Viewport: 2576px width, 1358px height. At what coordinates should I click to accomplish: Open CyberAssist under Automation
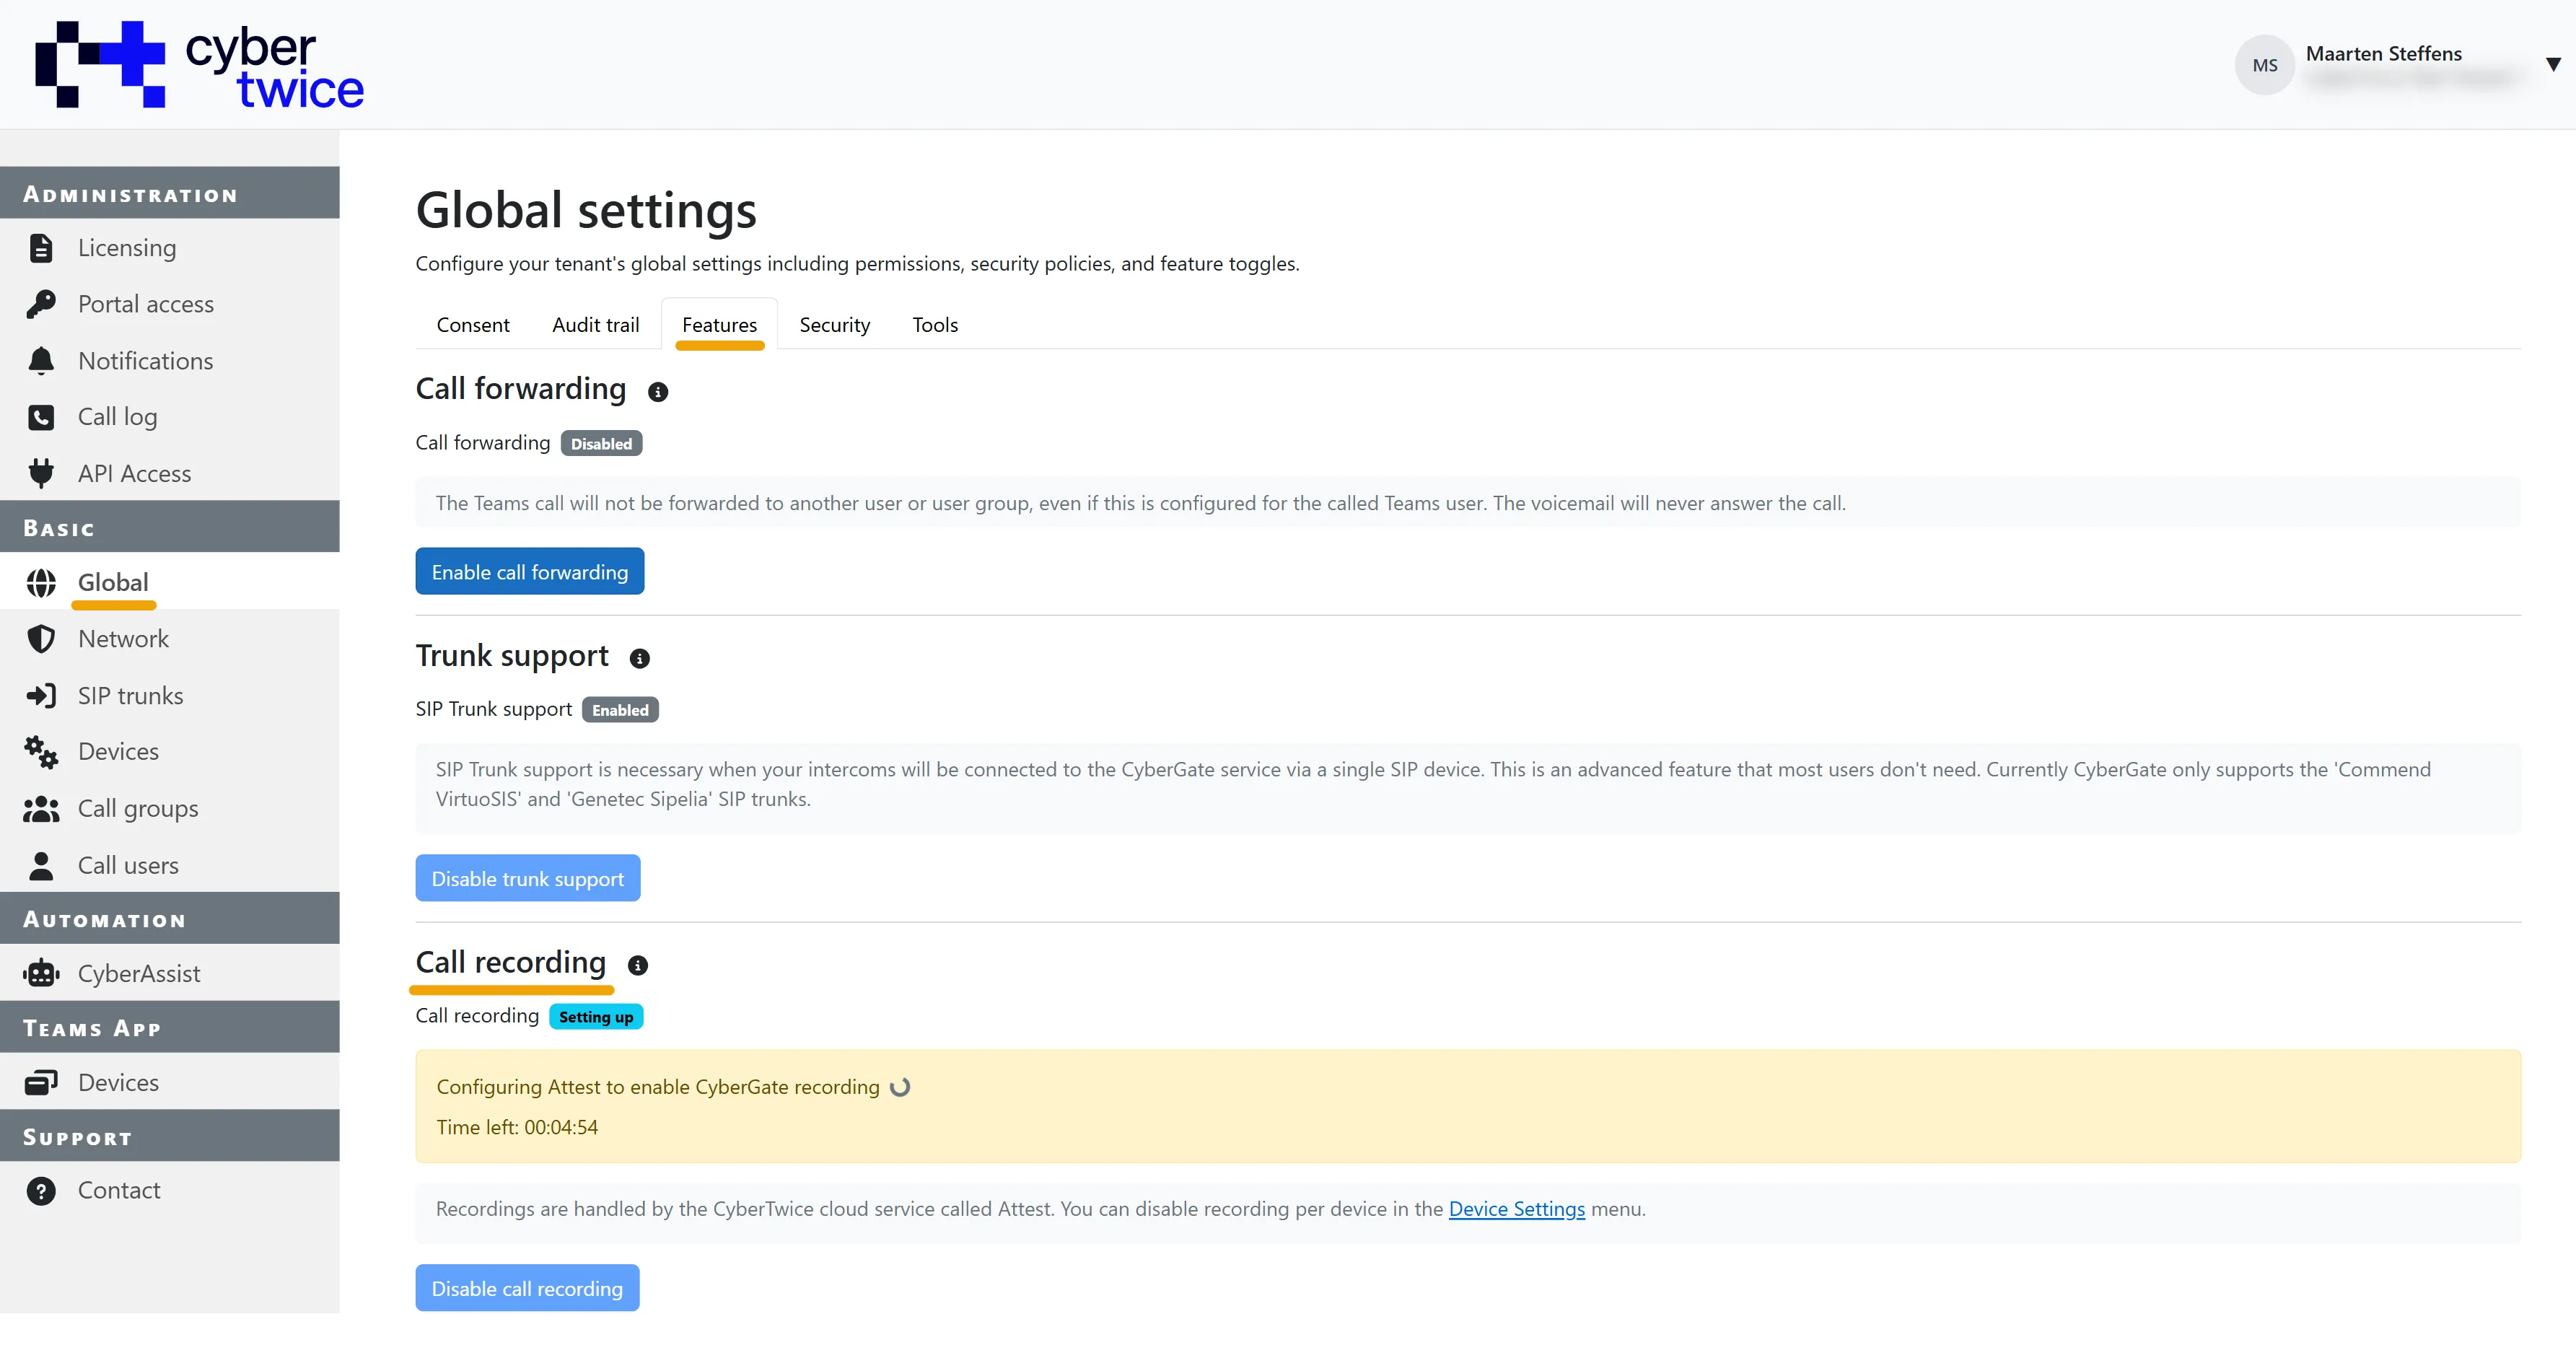(170, 974)
